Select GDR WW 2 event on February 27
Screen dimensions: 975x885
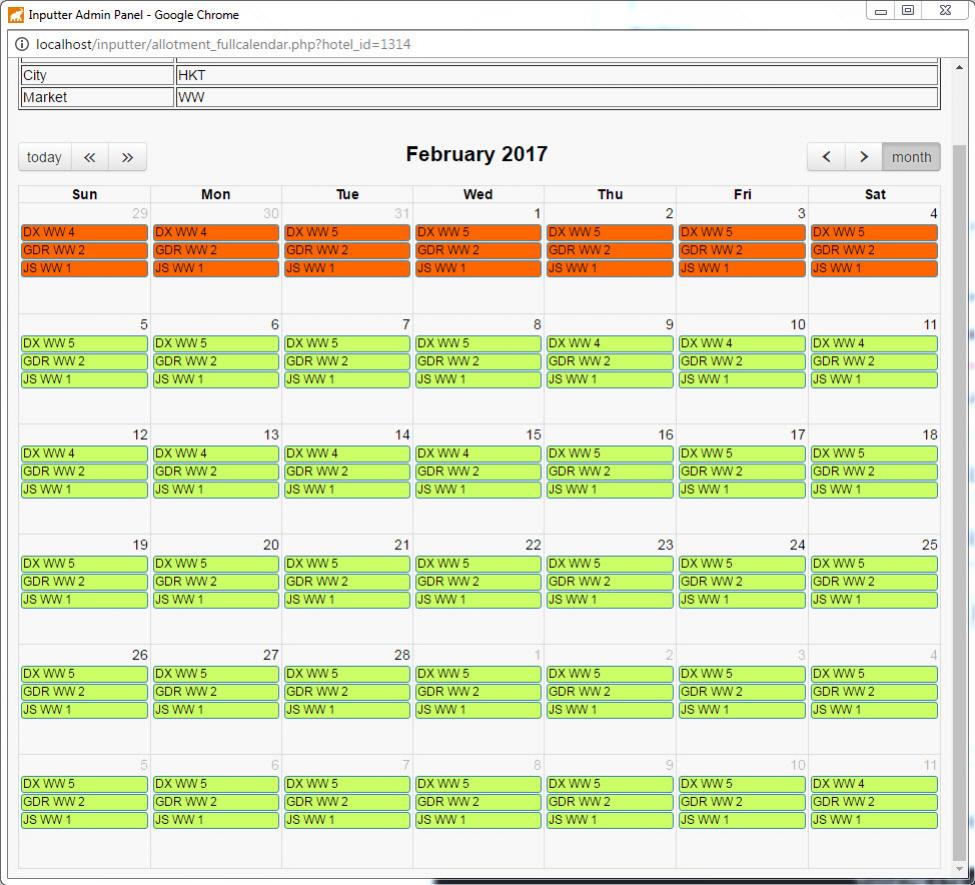tap(216, 692)
